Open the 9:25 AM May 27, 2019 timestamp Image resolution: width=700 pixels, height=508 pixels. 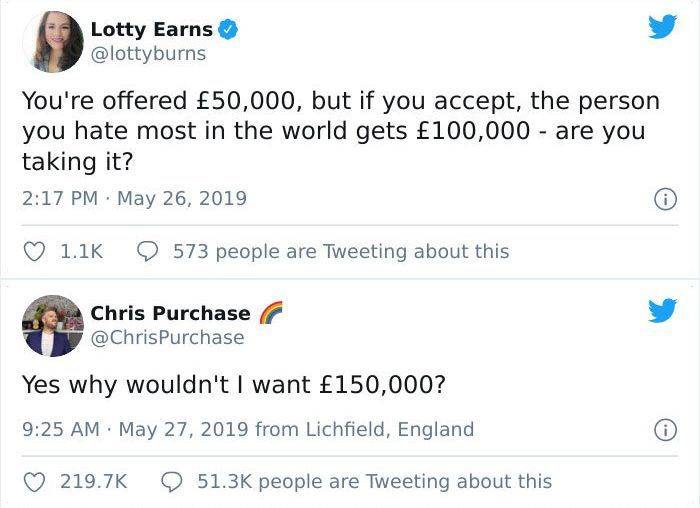coord(135,430)
